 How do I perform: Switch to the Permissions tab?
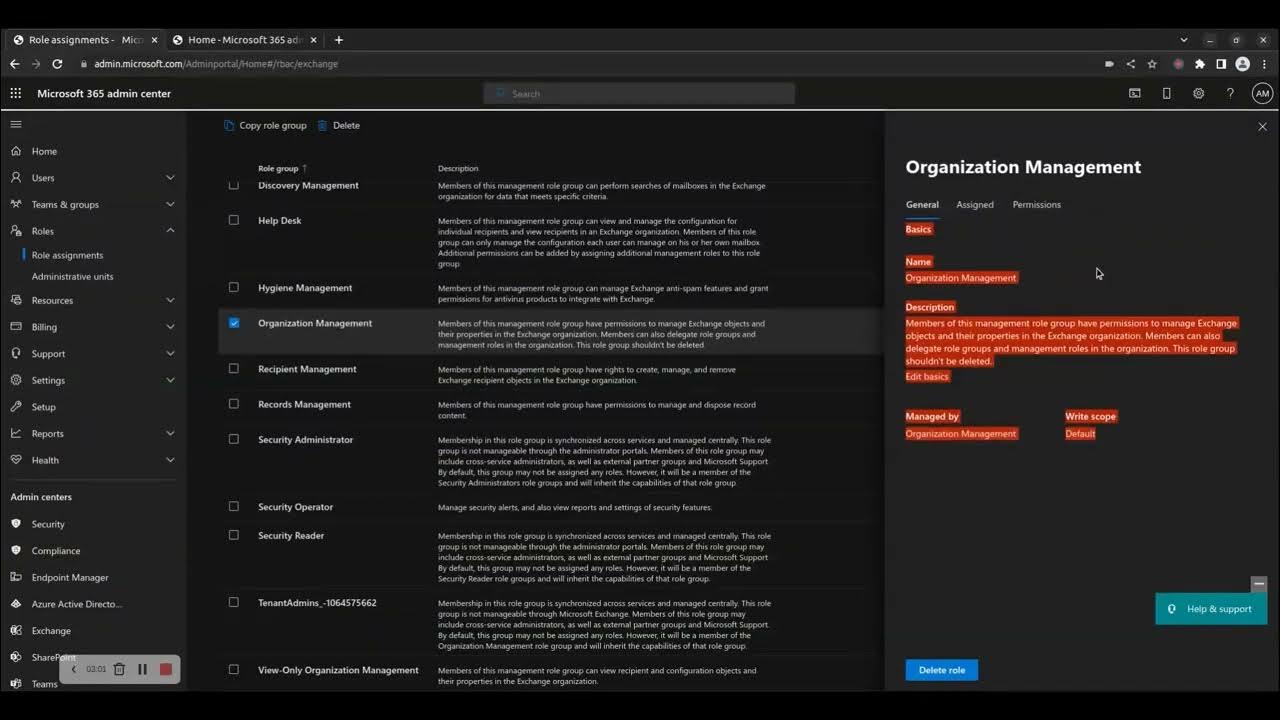1036,204
